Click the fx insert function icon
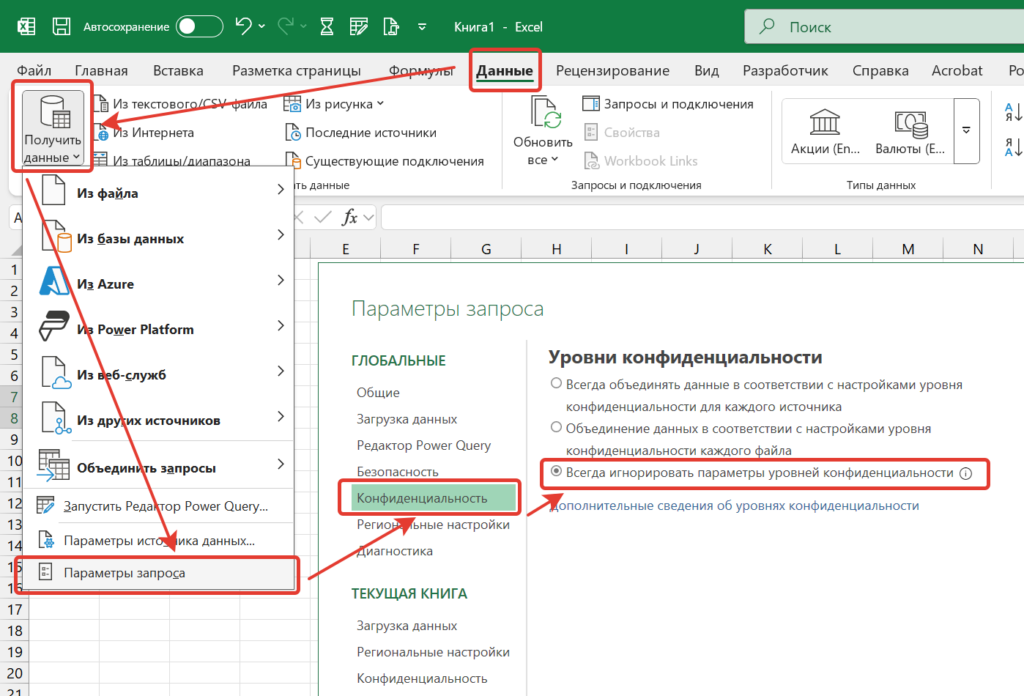 (350, 217)
